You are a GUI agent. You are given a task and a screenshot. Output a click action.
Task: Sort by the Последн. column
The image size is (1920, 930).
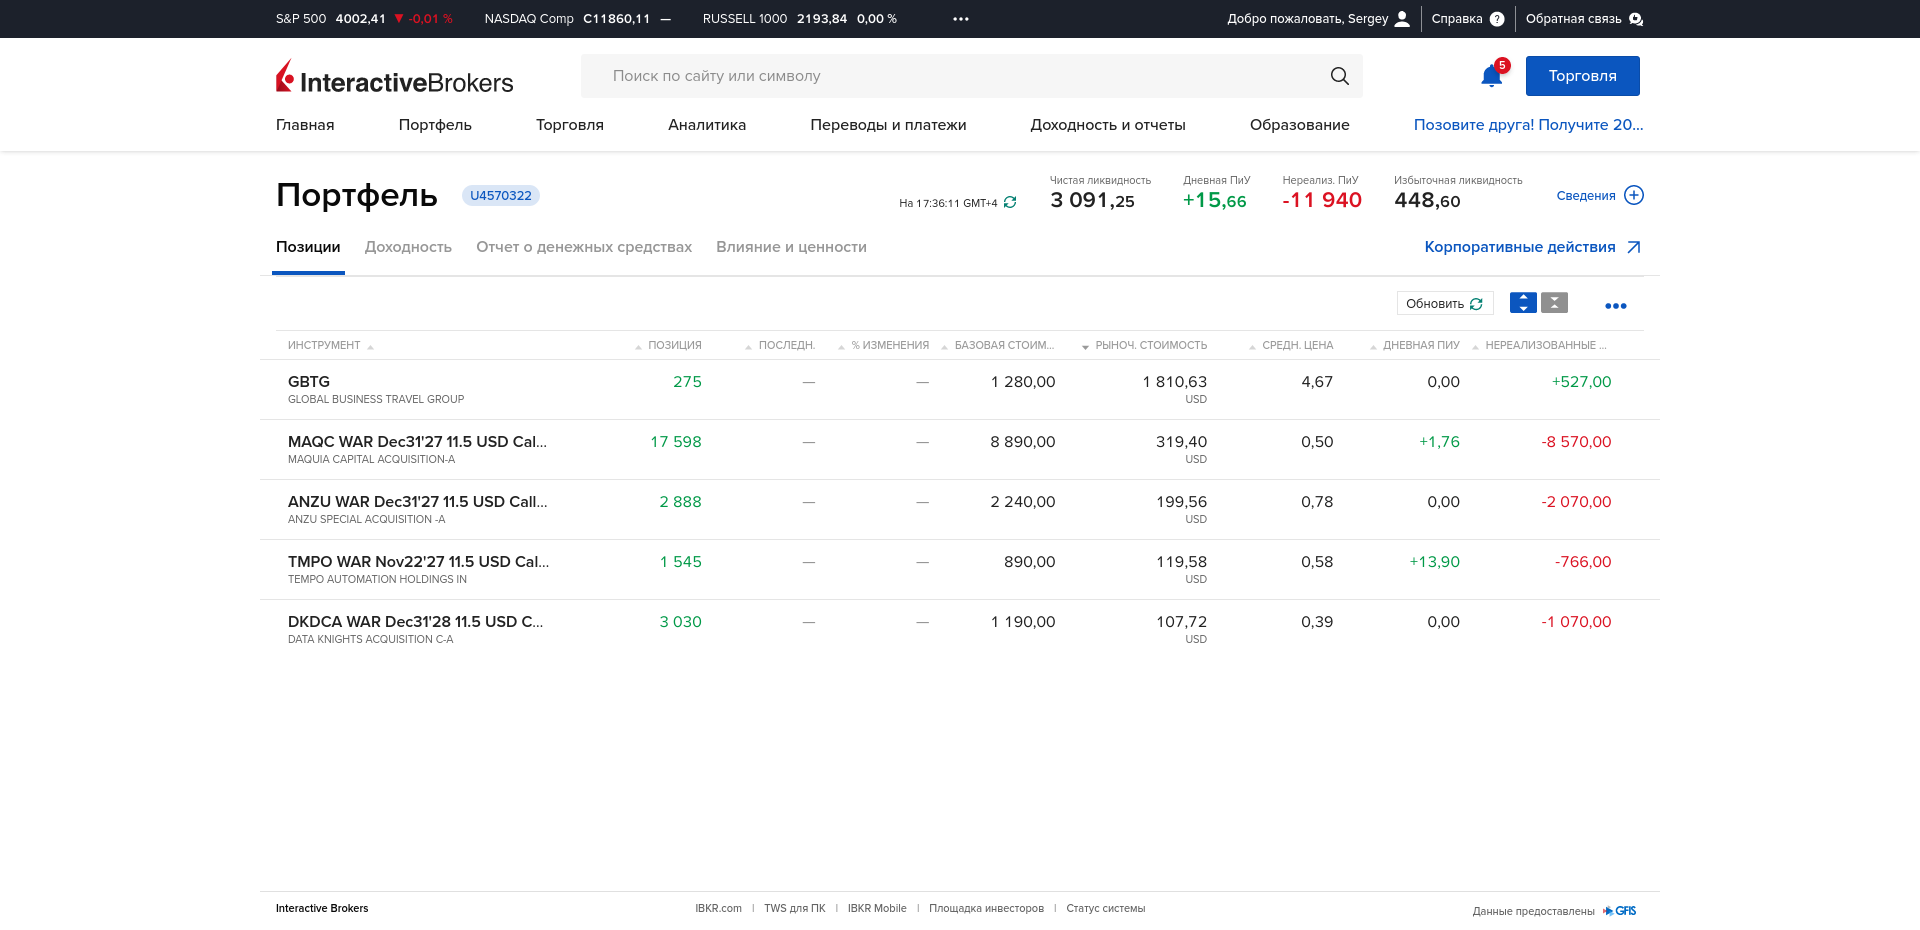tap(787, 345)
